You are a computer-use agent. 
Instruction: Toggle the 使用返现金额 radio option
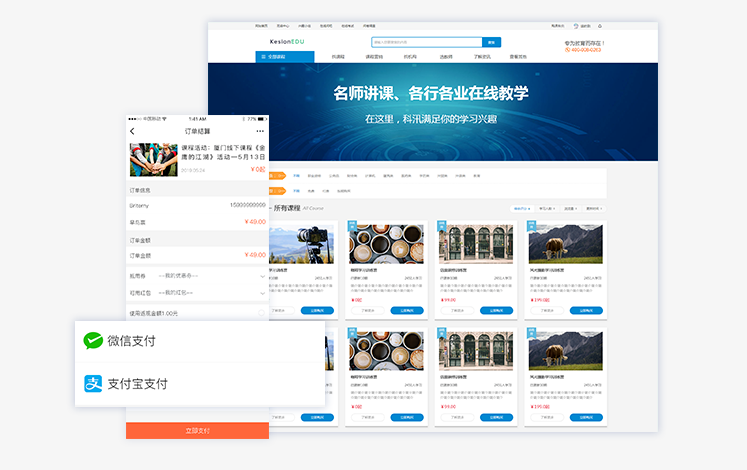(261, 313)
